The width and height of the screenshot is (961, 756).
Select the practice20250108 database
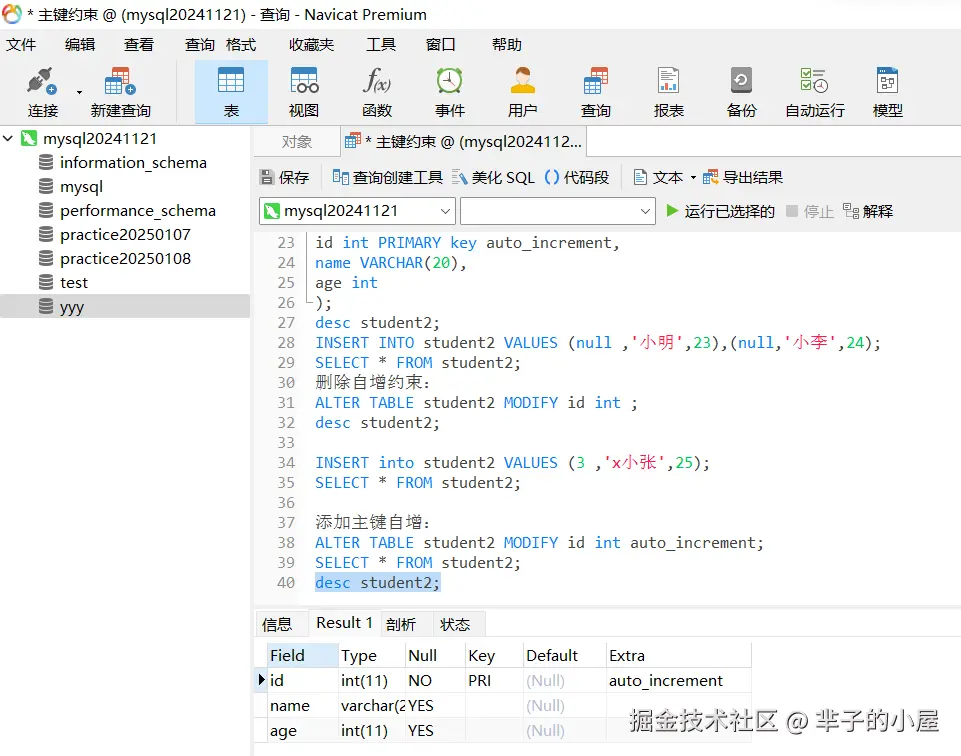125,259
